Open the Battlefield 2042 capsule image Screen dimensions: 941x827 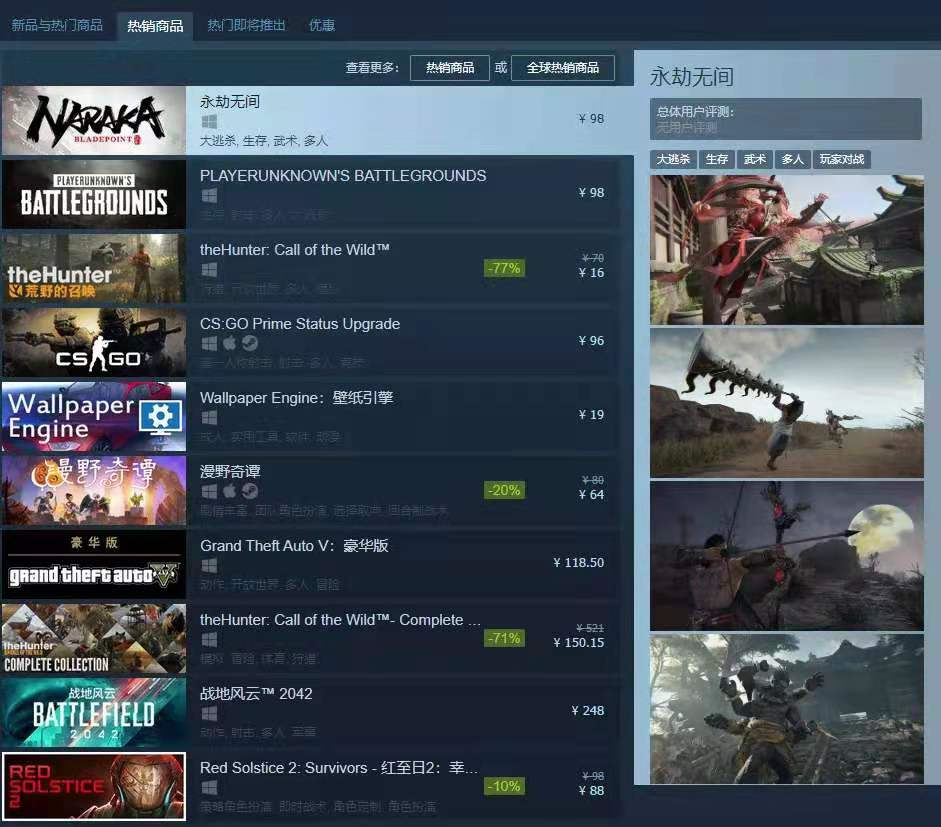[x=94, y=712]
